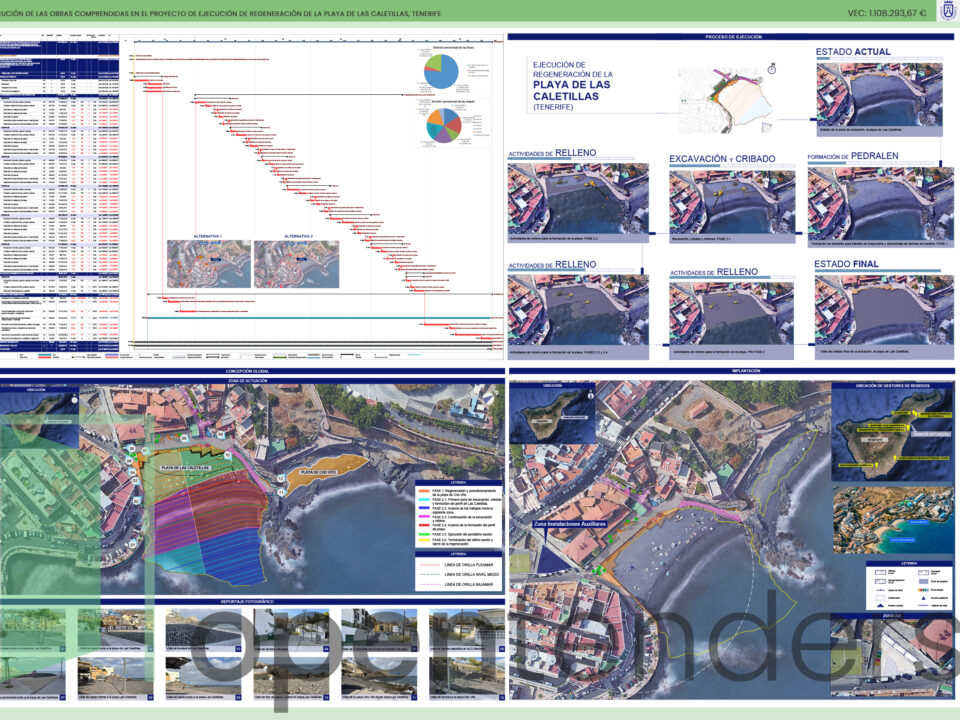Screen dimensions: 960x720
Task: Pick the blue FASE 2.2 legend swatch
Action: [424, 508]
